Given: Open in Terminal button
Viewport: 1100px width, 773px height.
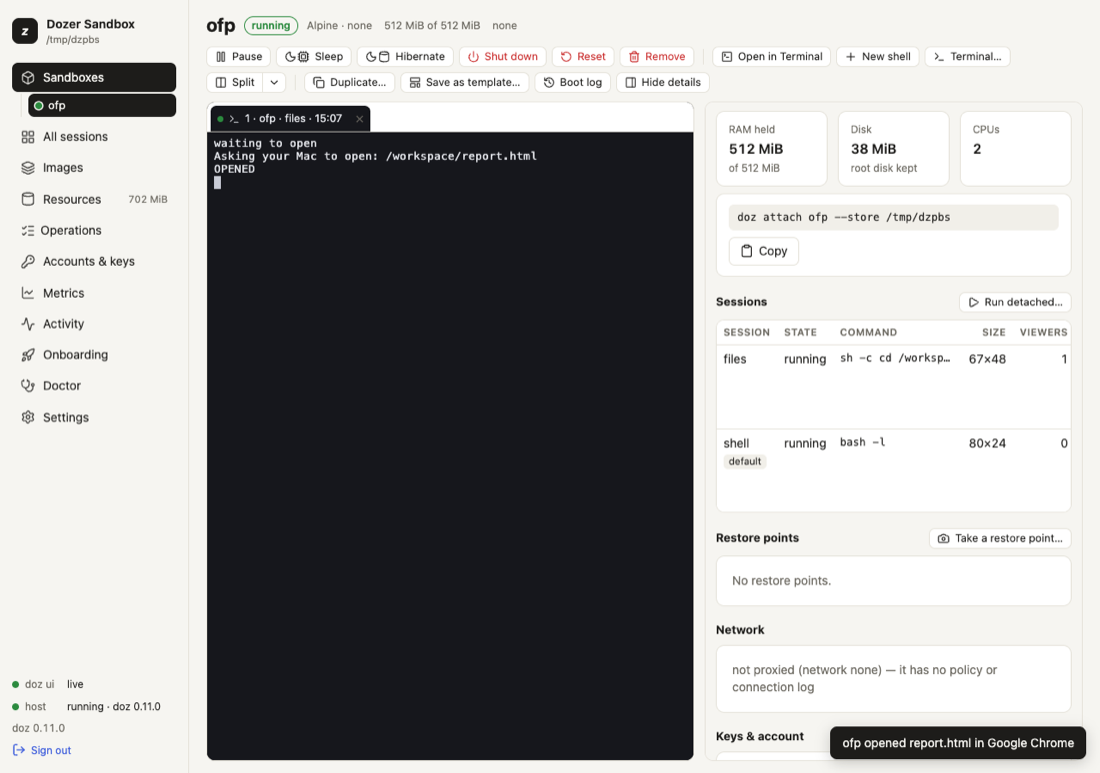Looking at the screenshot, I should point(772,57).
